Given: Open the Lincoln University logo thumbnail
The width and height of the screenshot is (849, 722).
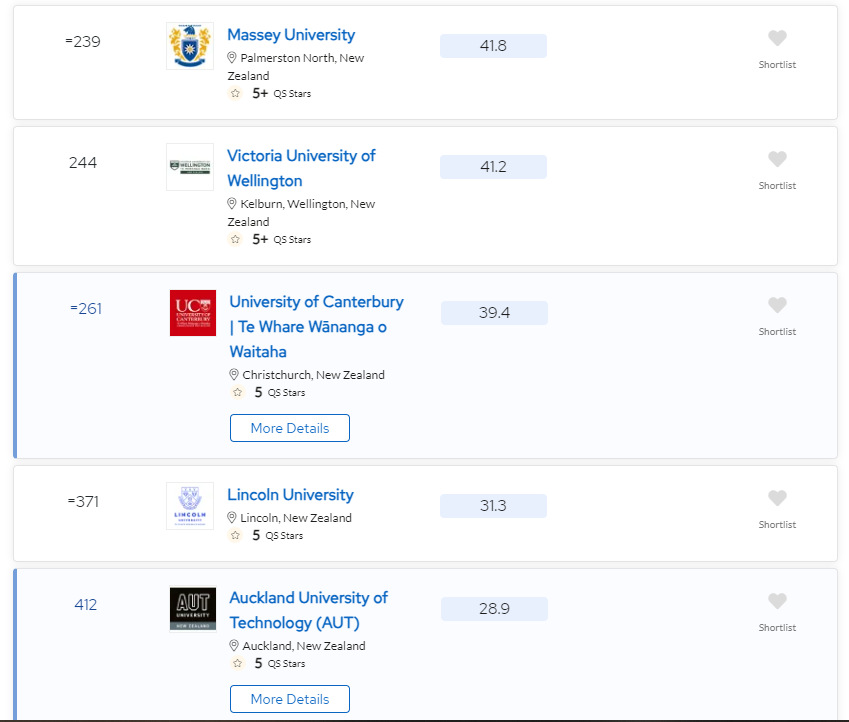Looking at the screenshot, I should (x=190, y=506).
